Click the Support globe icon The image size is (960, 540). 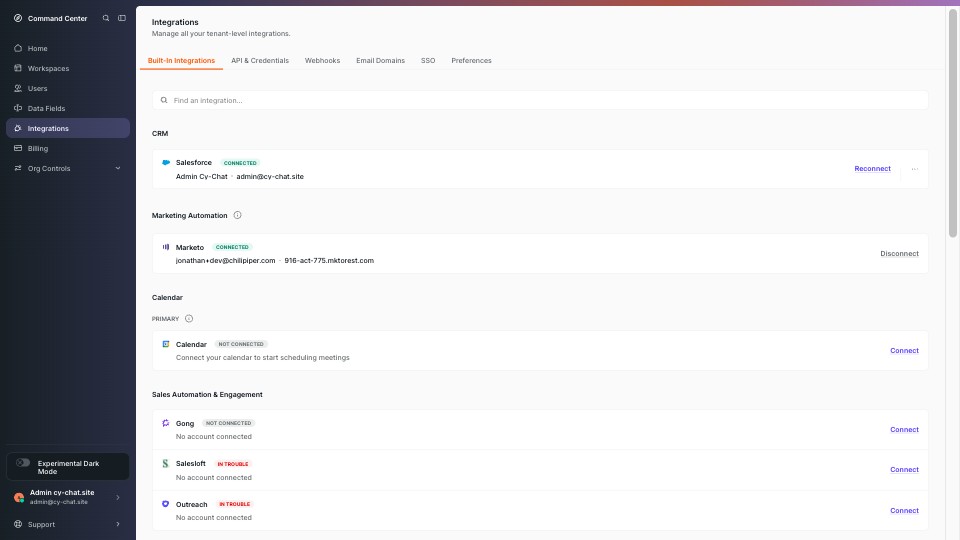(x=18, y=524)
